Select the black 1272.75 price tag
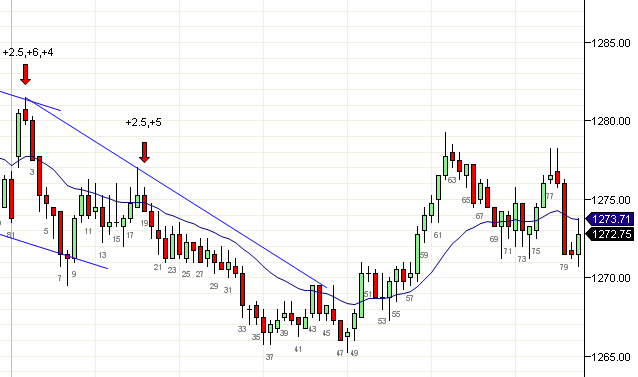 click(x=611, y=234)
